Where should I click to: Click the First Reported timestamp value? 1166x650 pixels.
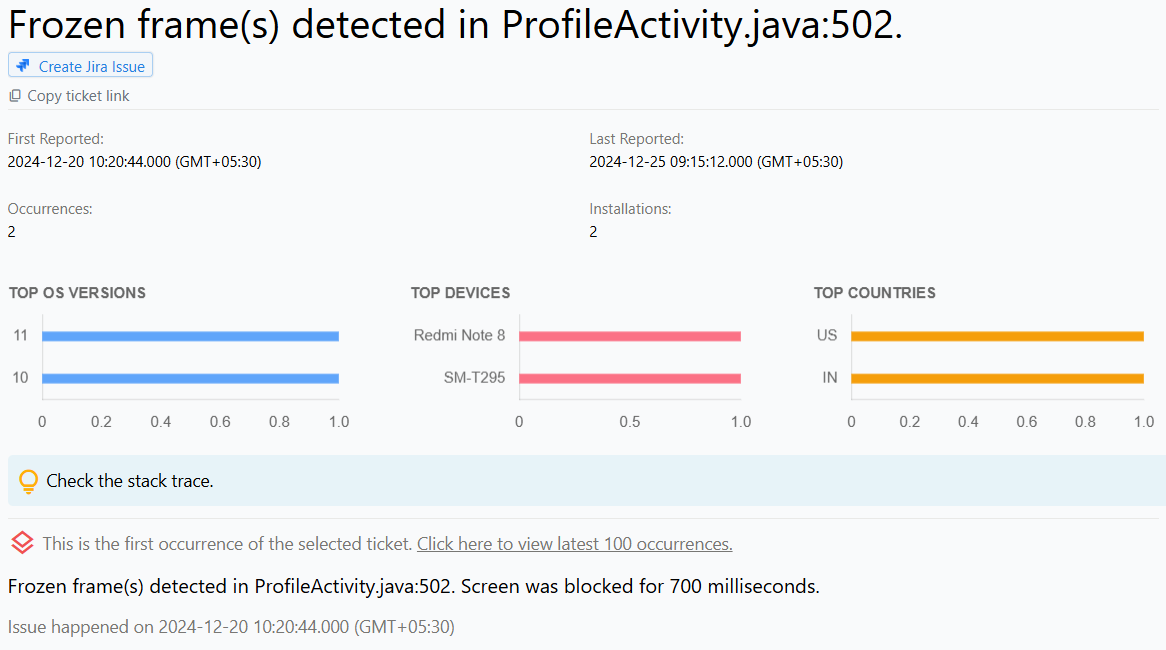tap(134, 161)
